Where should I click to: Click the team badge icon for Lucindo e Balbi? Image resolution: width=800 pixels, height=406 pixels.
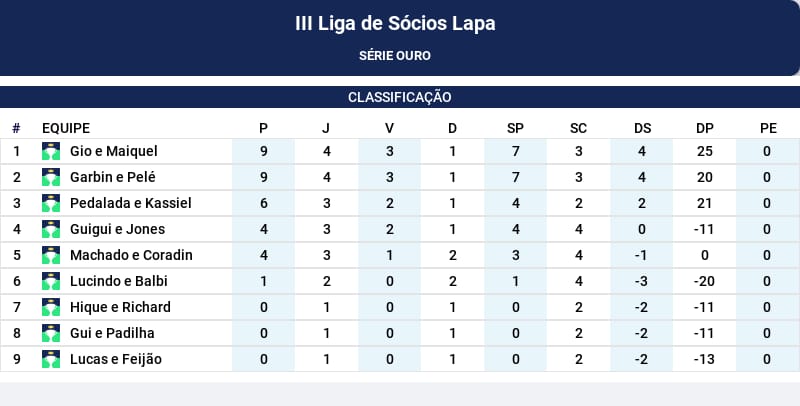click(x=51, y=282)
